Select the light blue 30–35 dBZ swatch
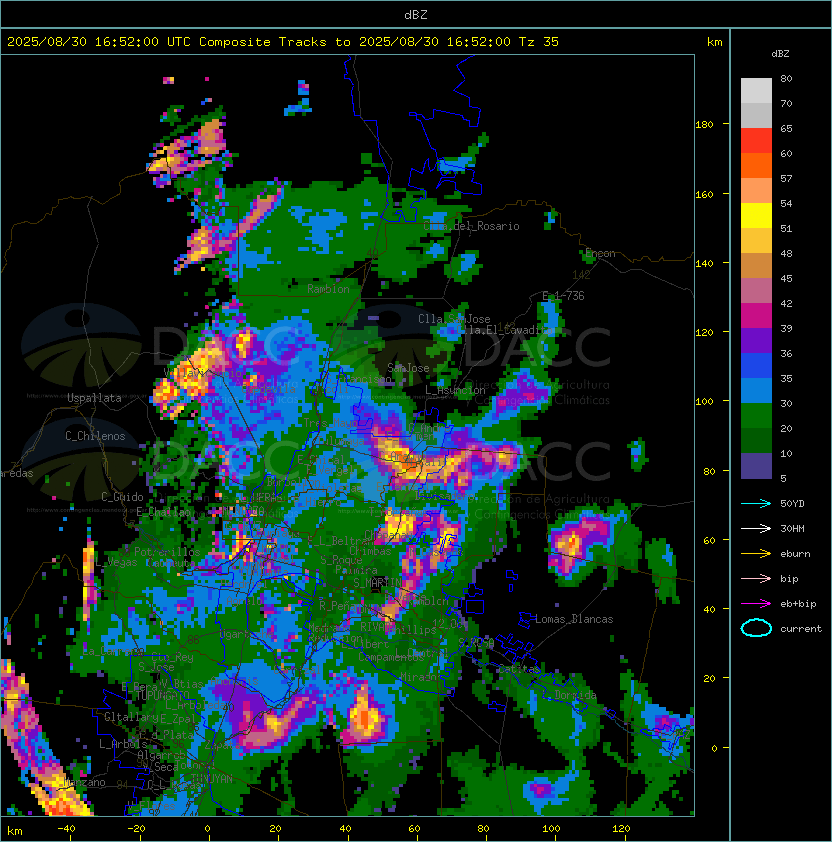 [756, 390]
